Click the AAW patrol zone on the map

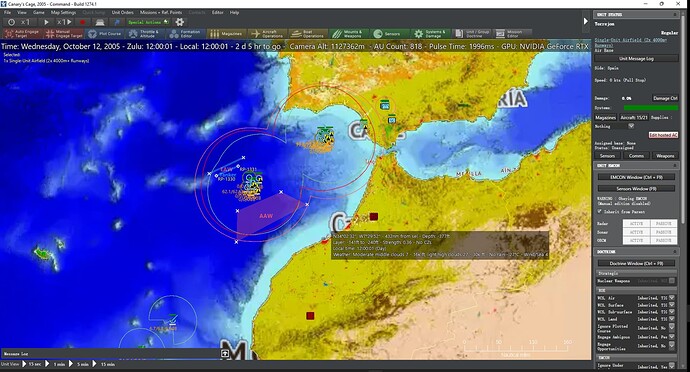click(x=266, y=216)
